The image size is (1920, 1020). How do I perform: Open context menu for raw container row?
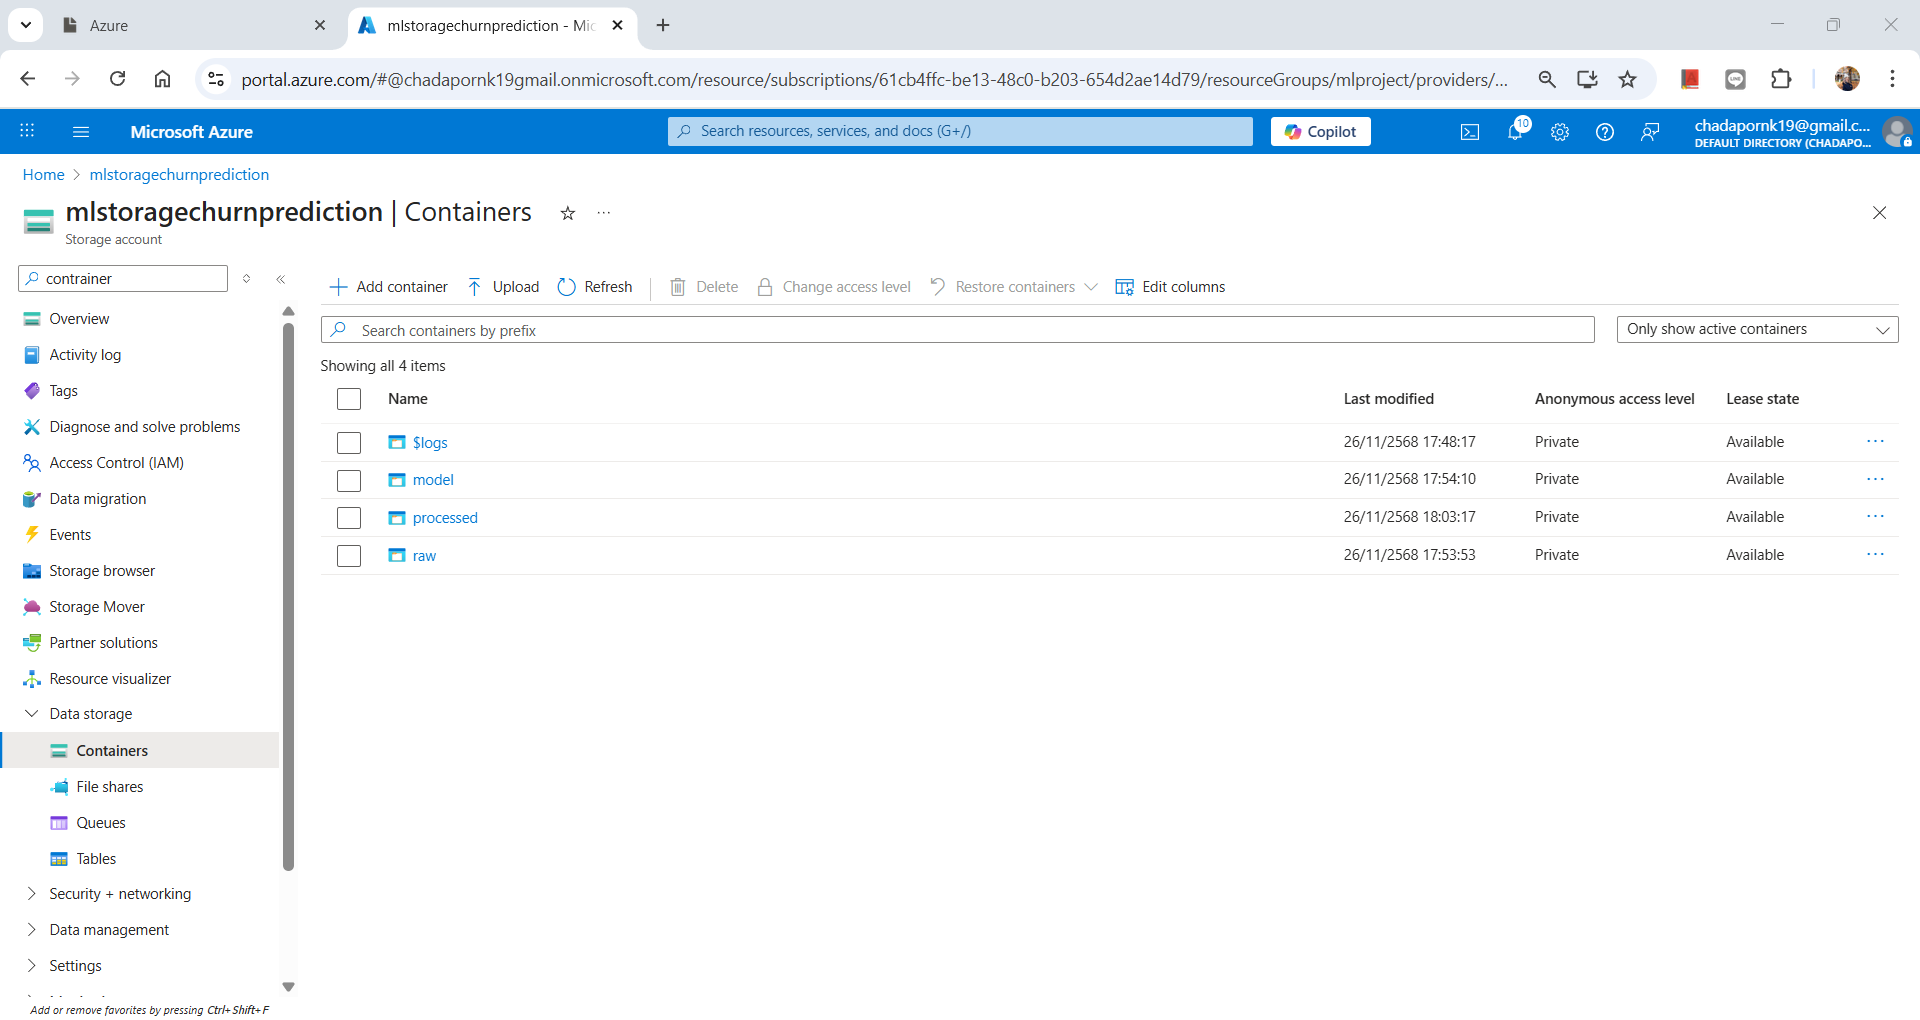(x=1875, y=554)
